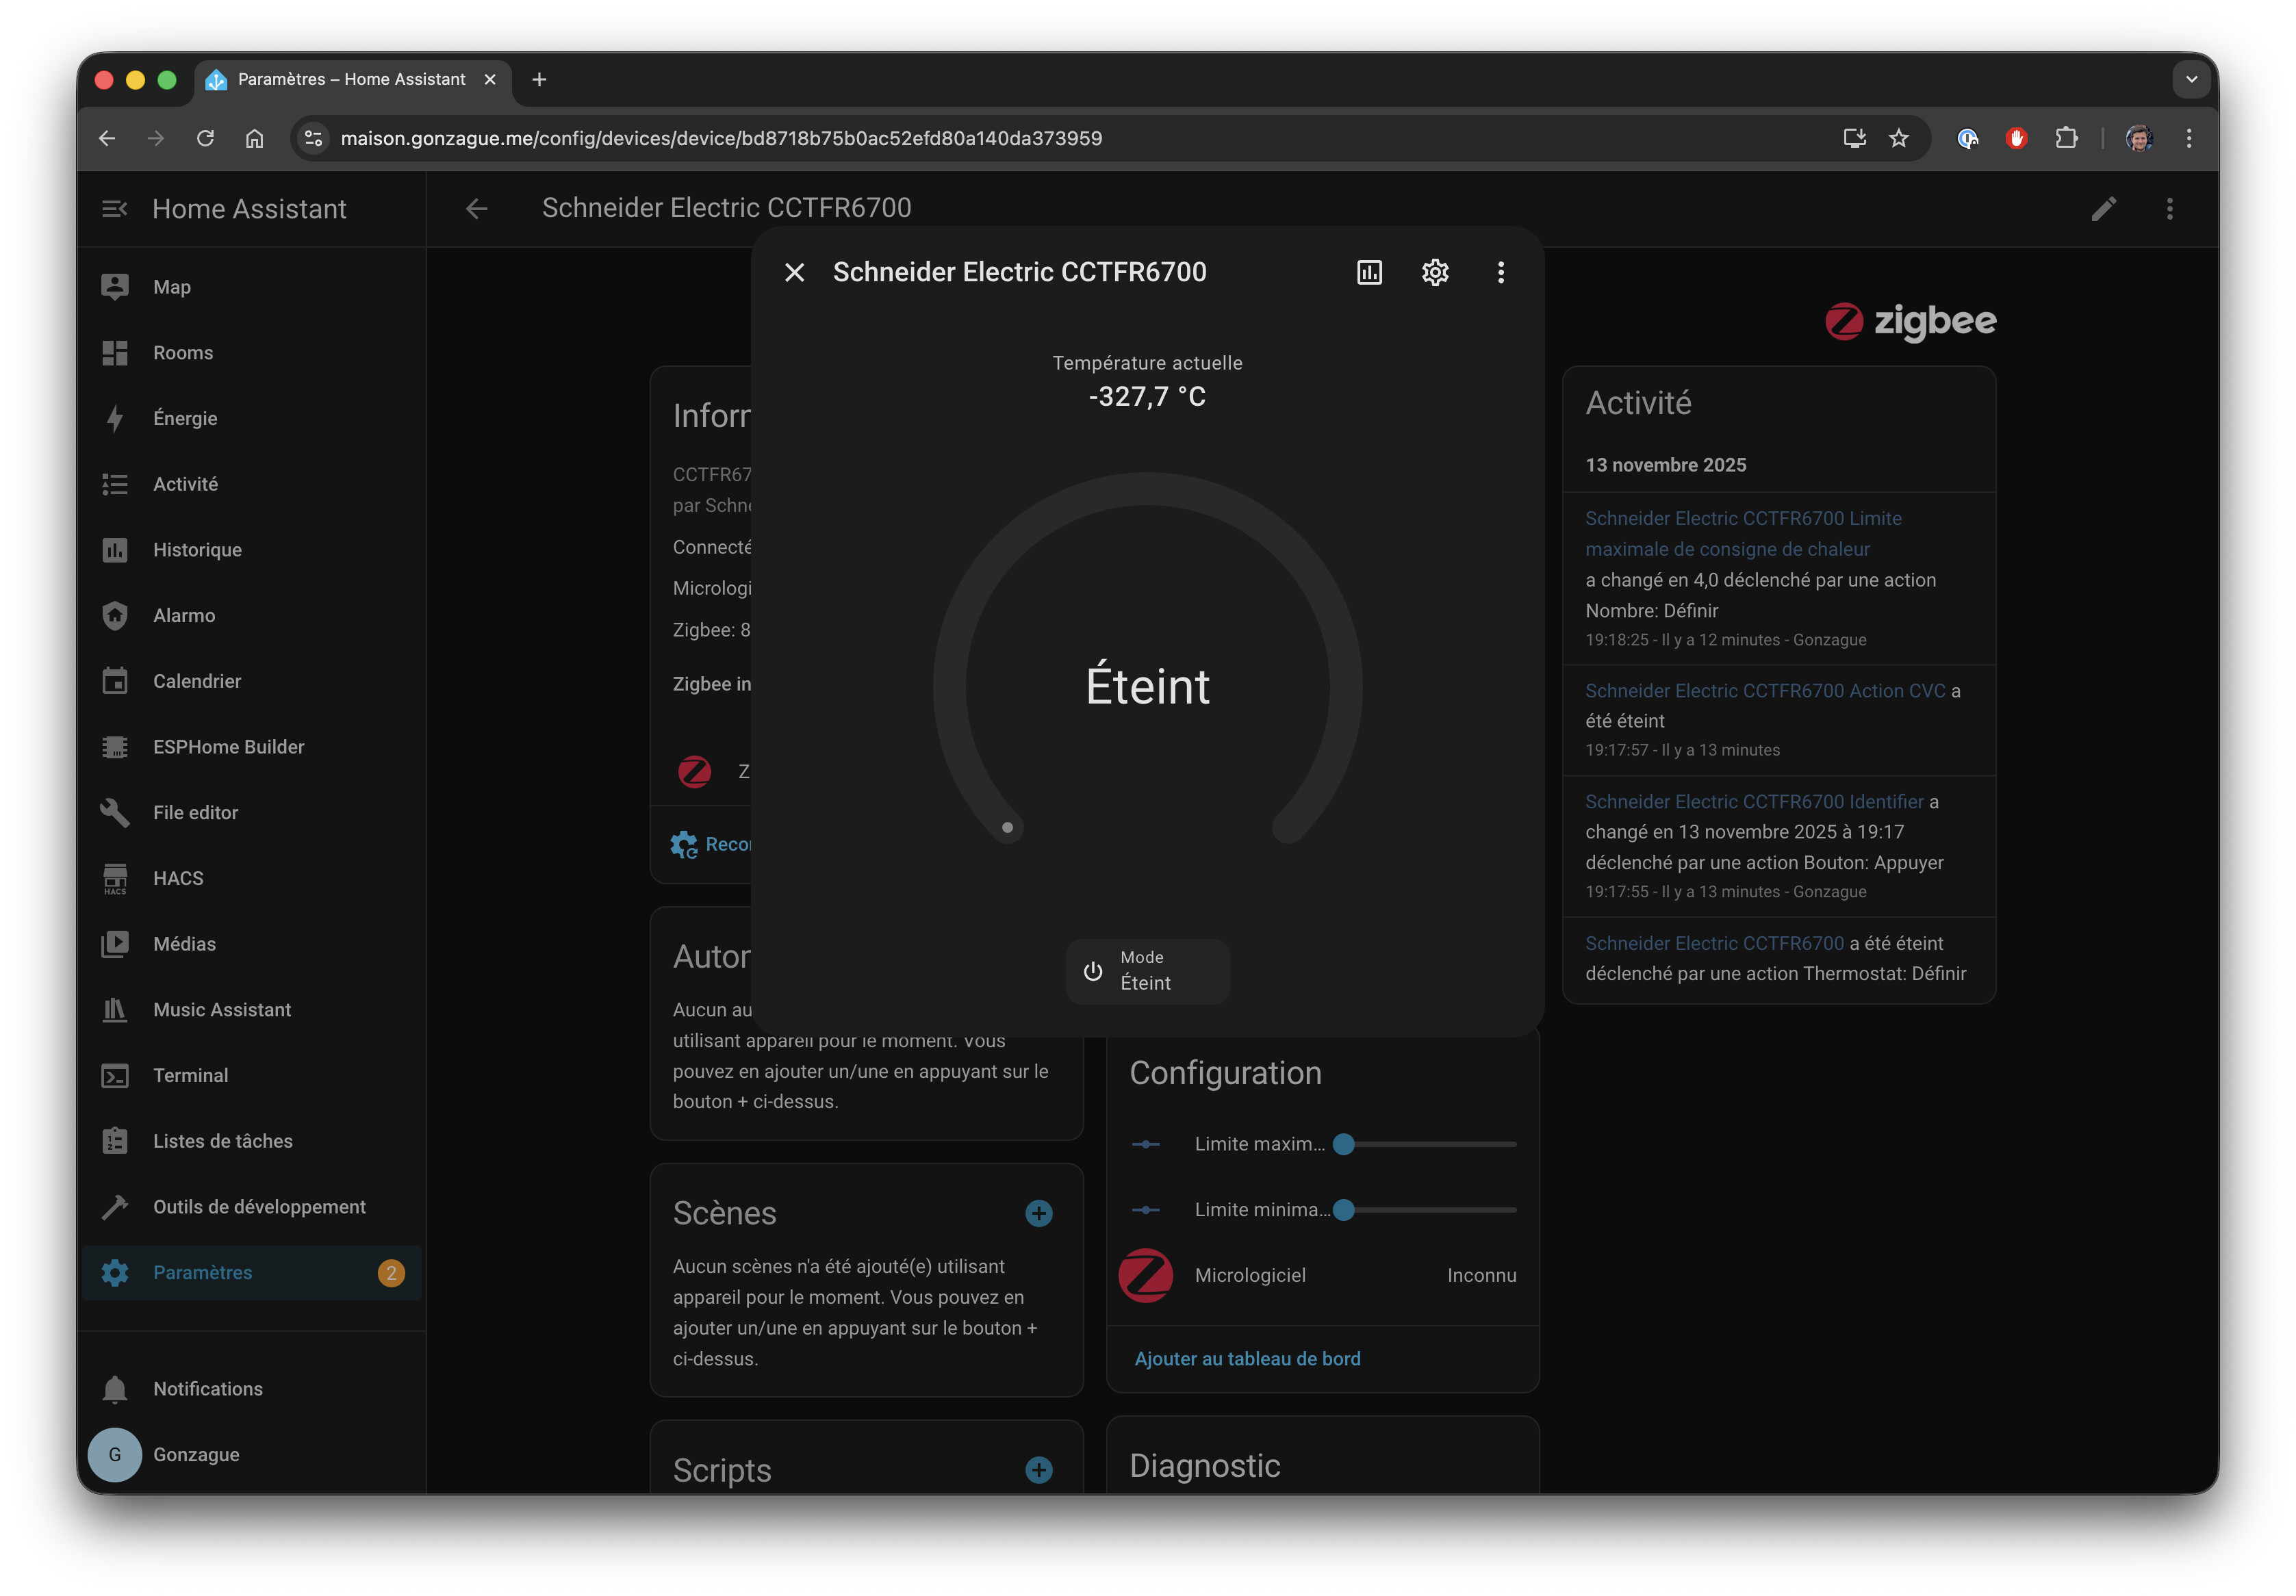Image resolution: width=2296 pixels, height=1596 pixels.
Task: Adjust the Limite maximale slider
Action: (1344, 1144)
